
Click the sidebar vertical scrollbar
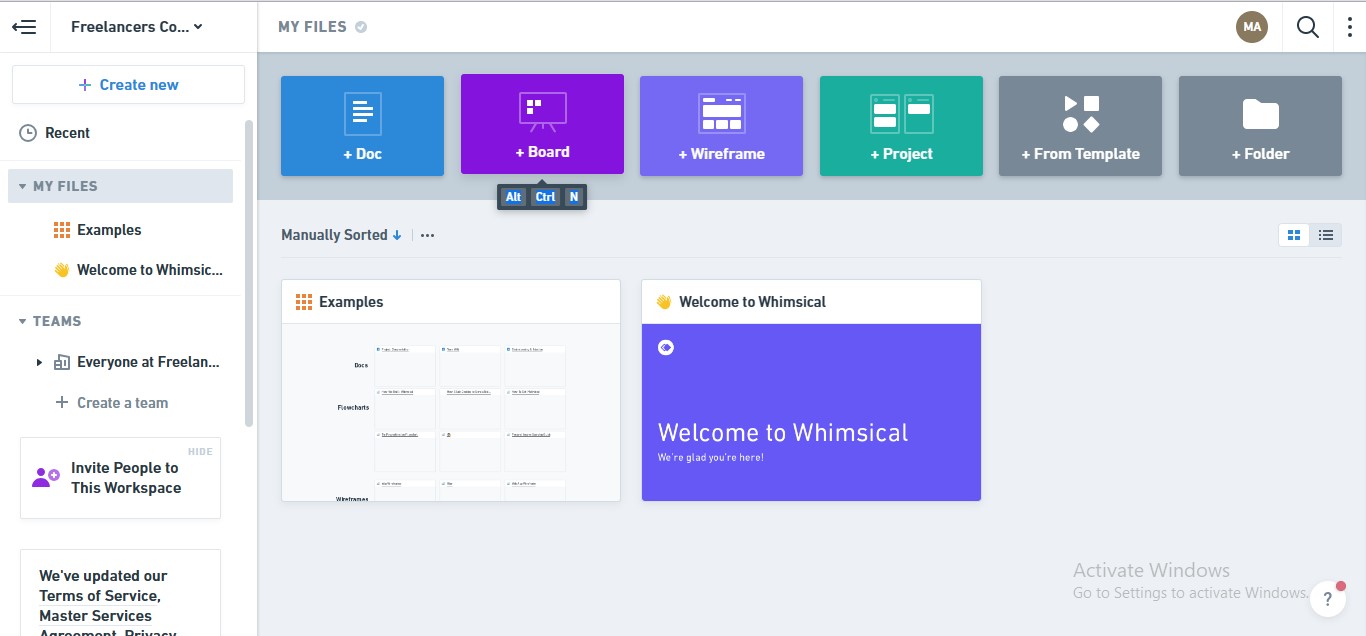pos(249,273)
